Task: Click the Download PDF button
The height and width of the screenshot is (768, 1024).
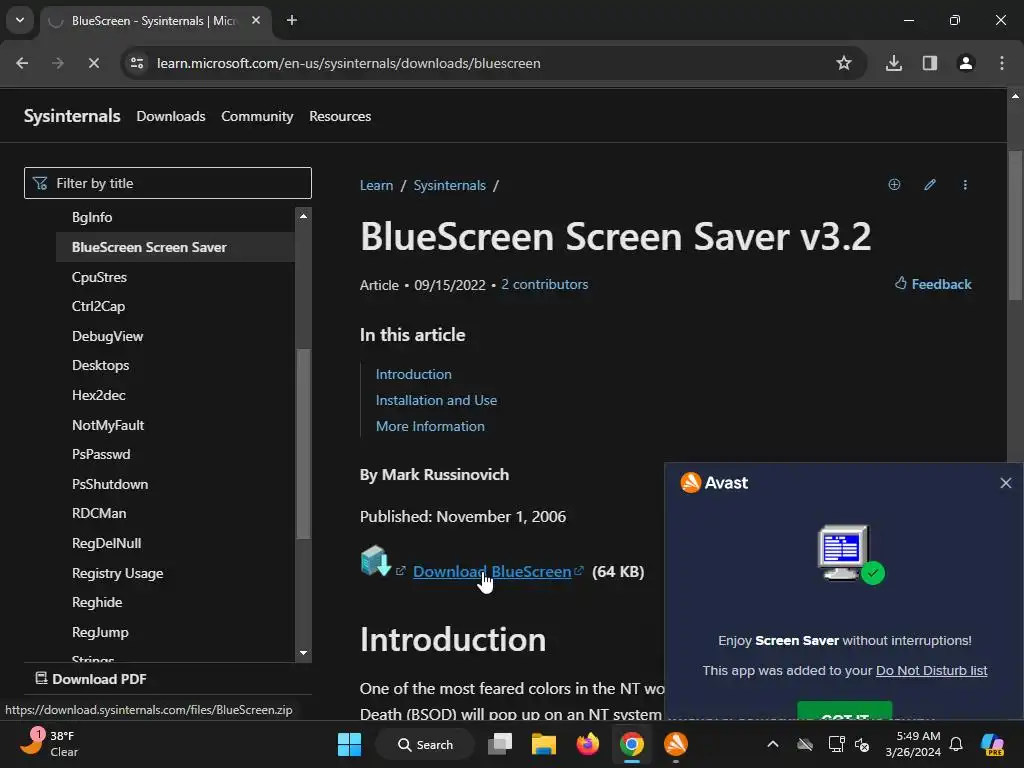Action: (x=91, y=679)
